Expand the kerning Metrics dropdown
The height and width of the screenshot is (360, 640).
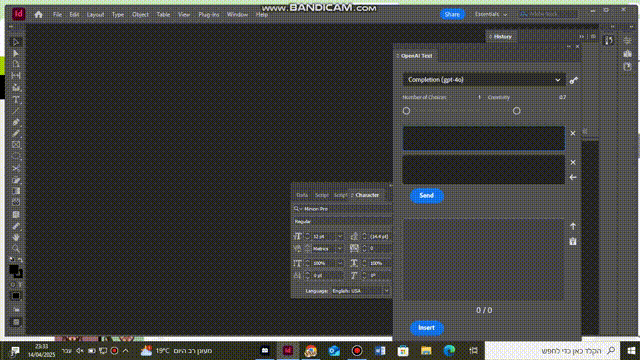click(340, 249)
